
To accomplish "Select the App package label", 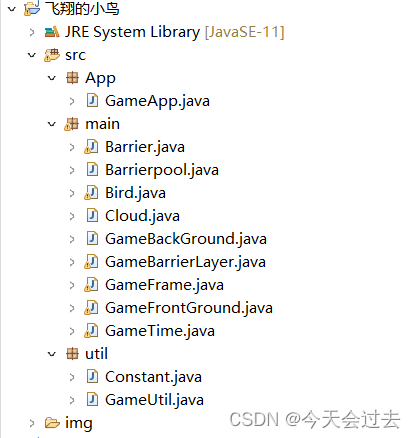I will [100, 79].
